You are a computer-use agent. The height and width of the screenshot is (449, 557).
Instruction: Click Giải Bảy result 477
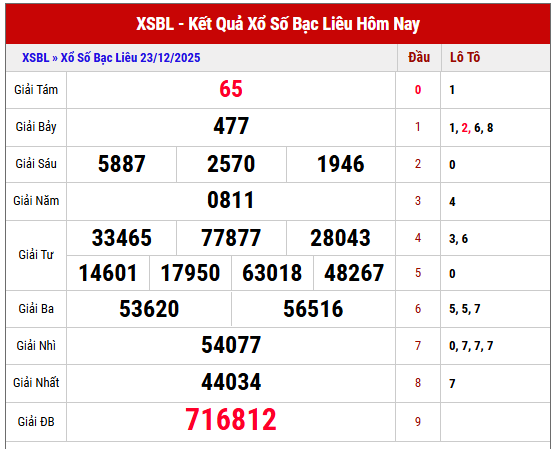coord(231,126)
